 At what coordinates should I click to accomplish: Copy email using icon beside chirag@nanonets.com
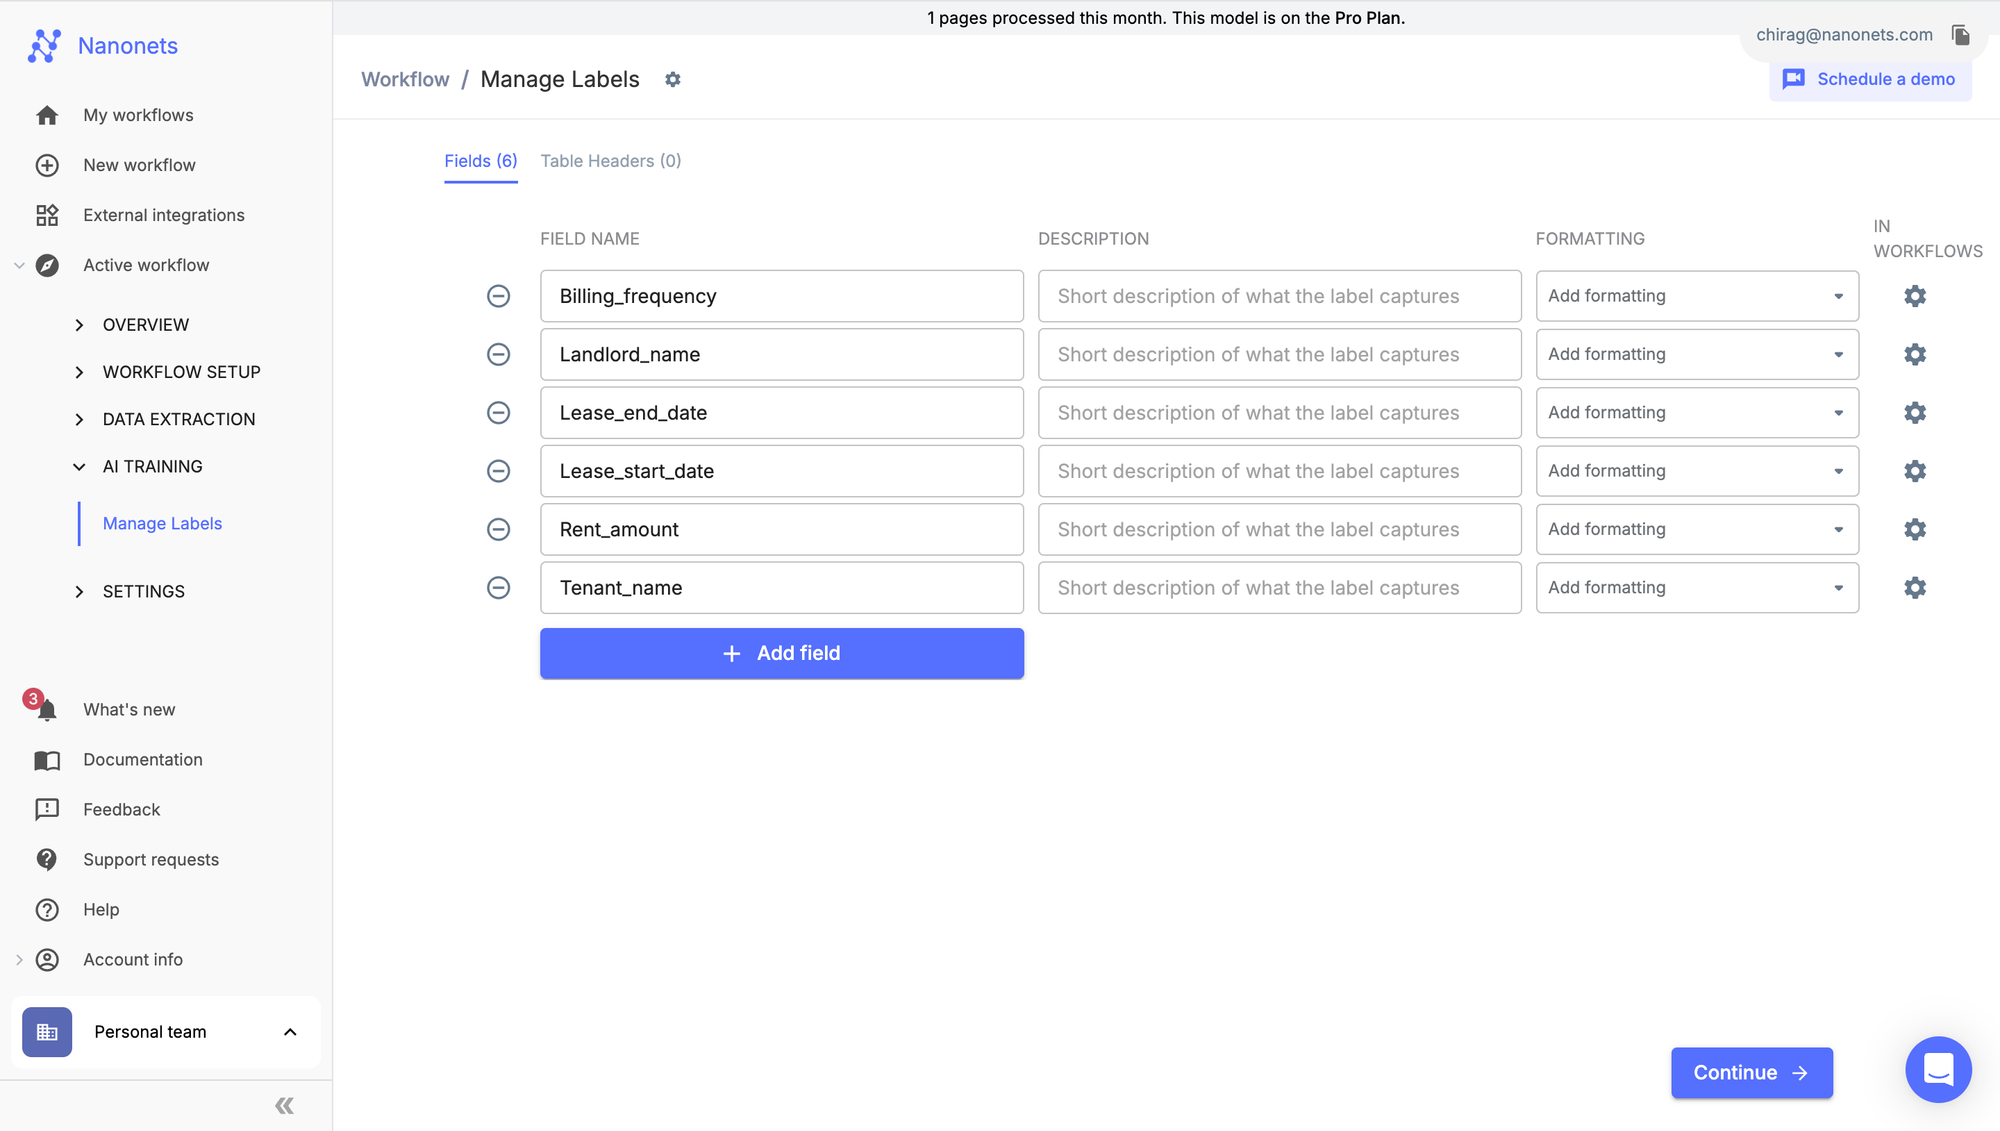(1961, 35)
